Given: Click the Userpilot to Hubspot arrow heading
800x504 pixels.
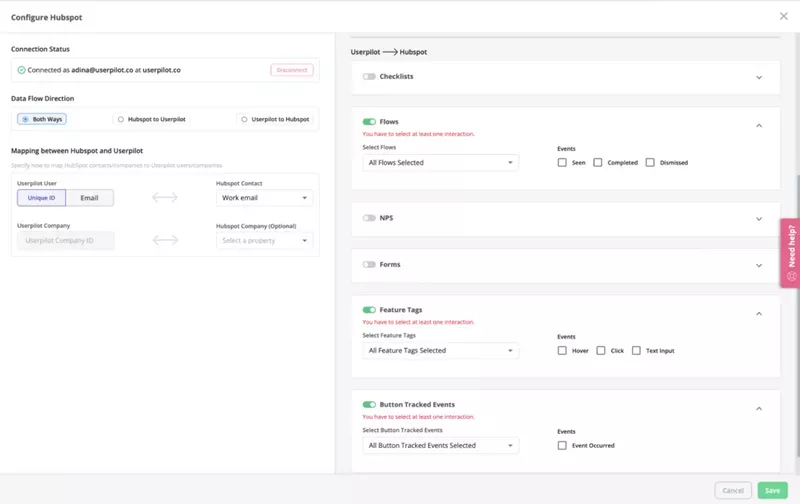Looking at the screenshot, I should (x=389, y=52).
